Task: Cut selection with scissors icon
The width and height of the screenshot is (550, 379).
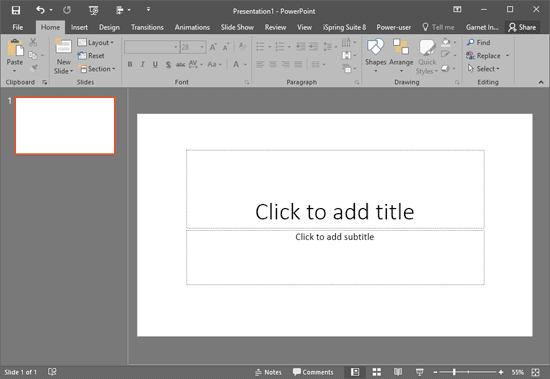Action: (x=33, y=42)
